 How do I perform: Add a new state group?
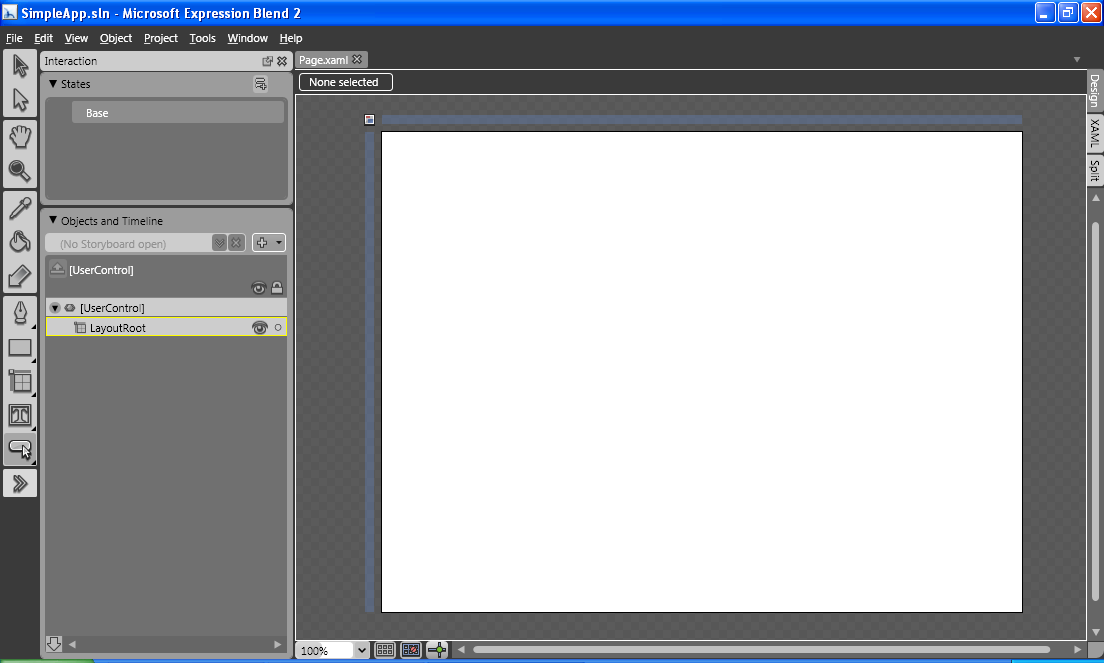pos(261,84)
